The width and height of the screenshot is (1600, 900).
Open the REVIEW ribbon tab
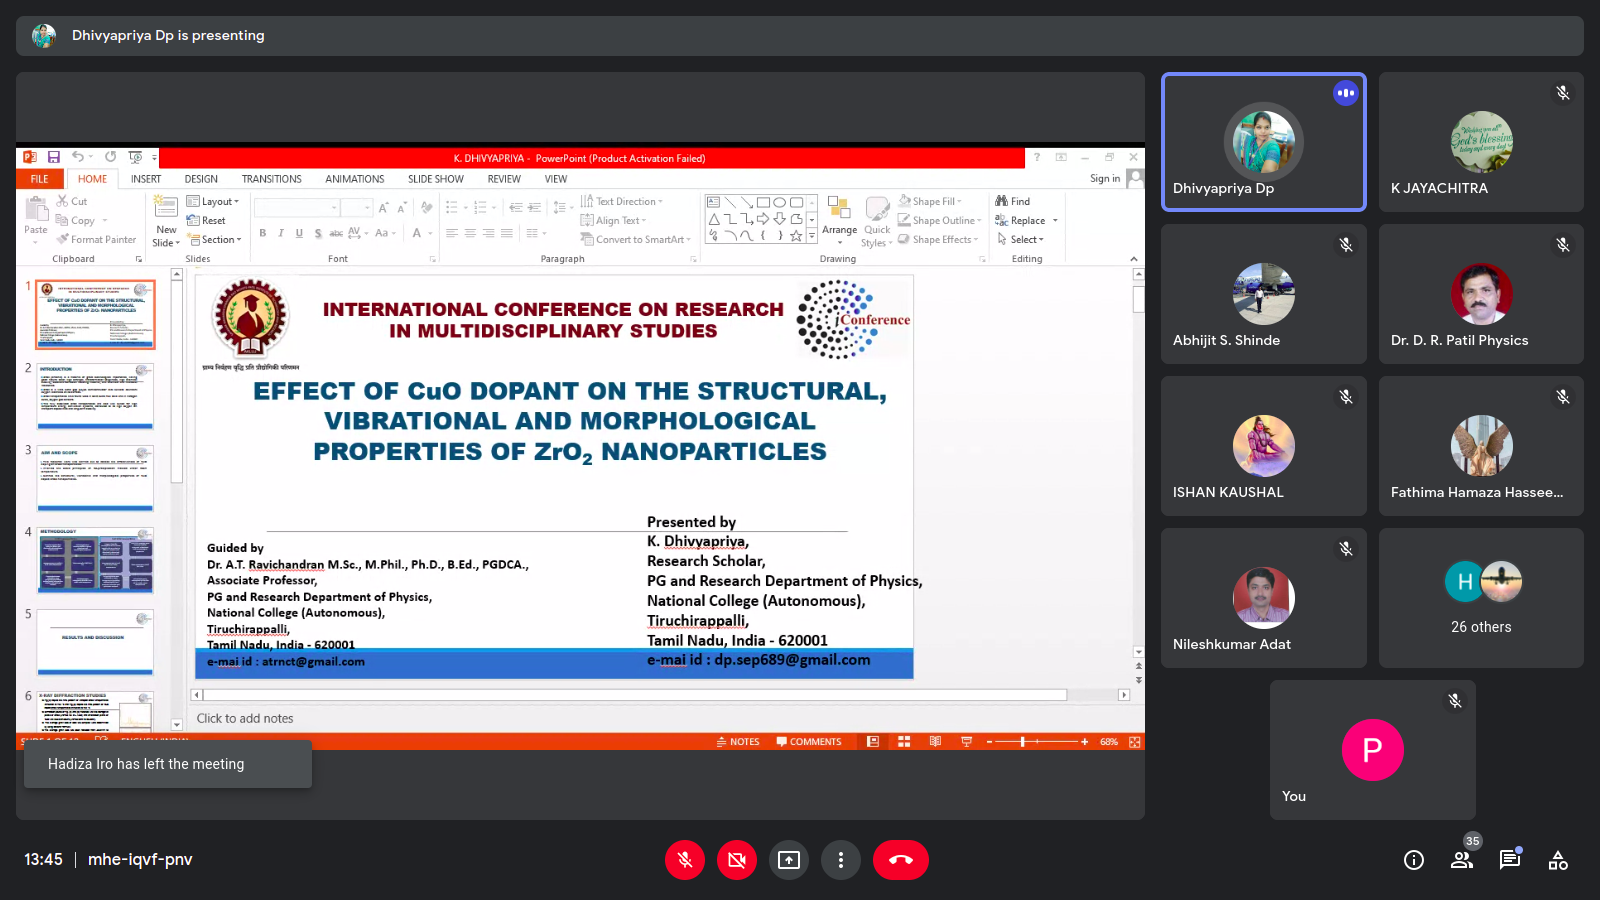(504, 179)
